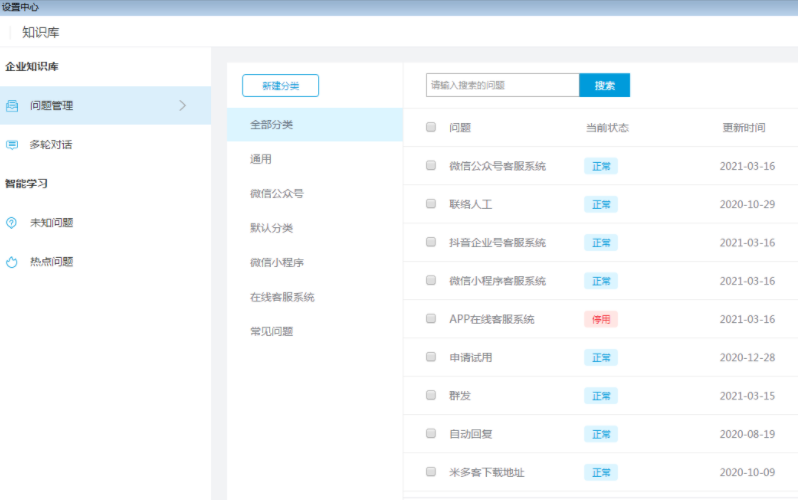799x500 pixels.
Task: Tick the APP在线客服系统 row checkbox
Action: click(431, 319)
